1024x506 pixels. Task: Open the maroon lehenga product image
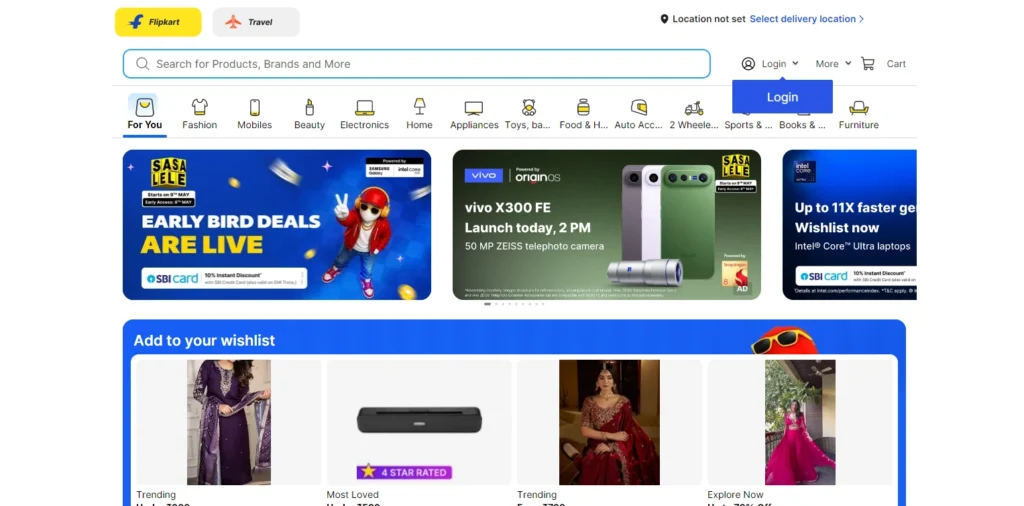[609, 422]
